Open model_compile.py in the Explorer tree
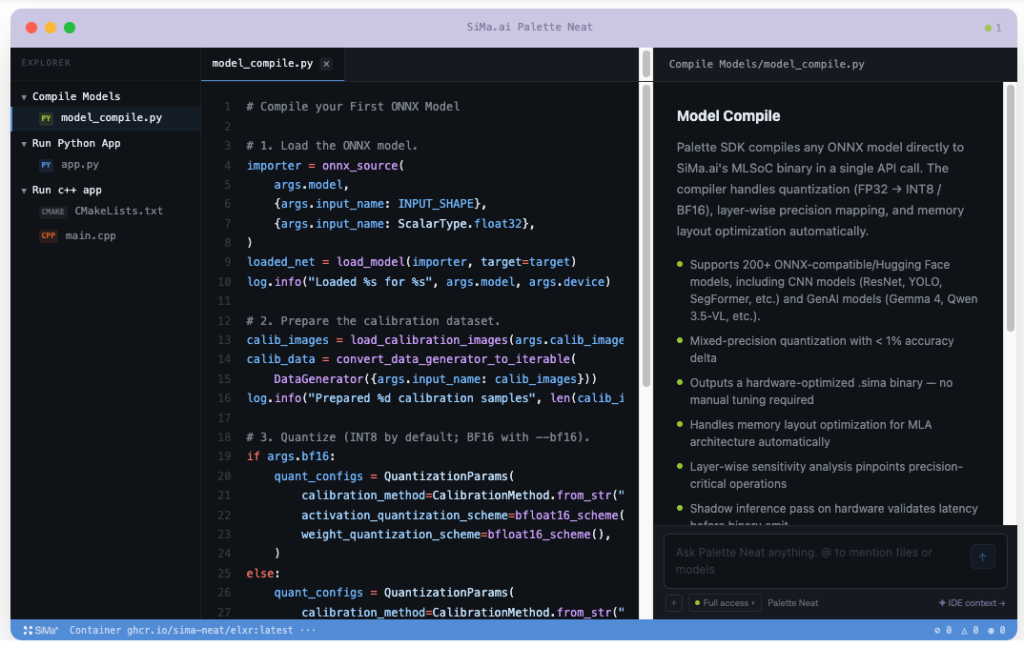1024x647 pixels. [106, 118]
